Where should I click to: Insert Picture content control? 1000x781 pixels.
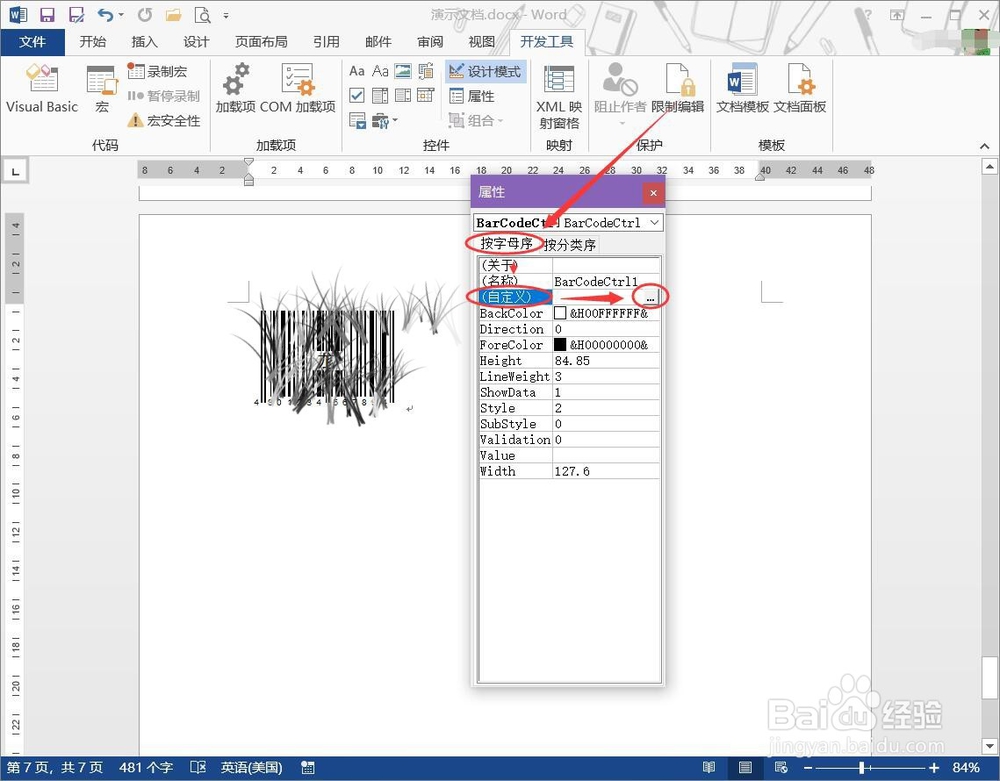(x=403, y=71)
